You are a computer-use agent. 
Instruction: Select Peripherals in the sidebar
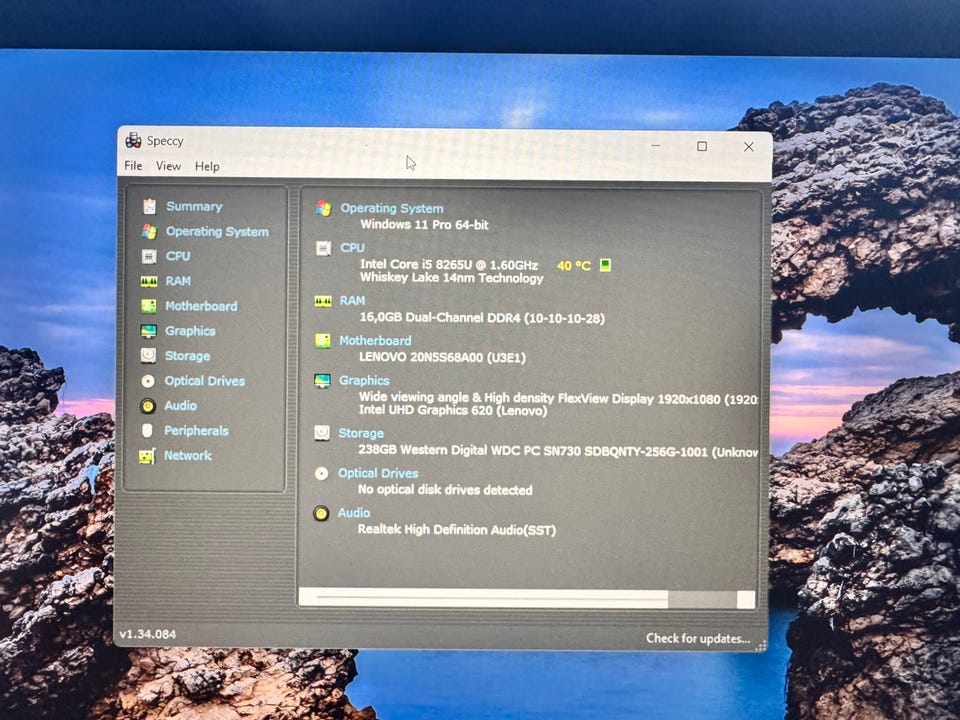tap(196, 430)
